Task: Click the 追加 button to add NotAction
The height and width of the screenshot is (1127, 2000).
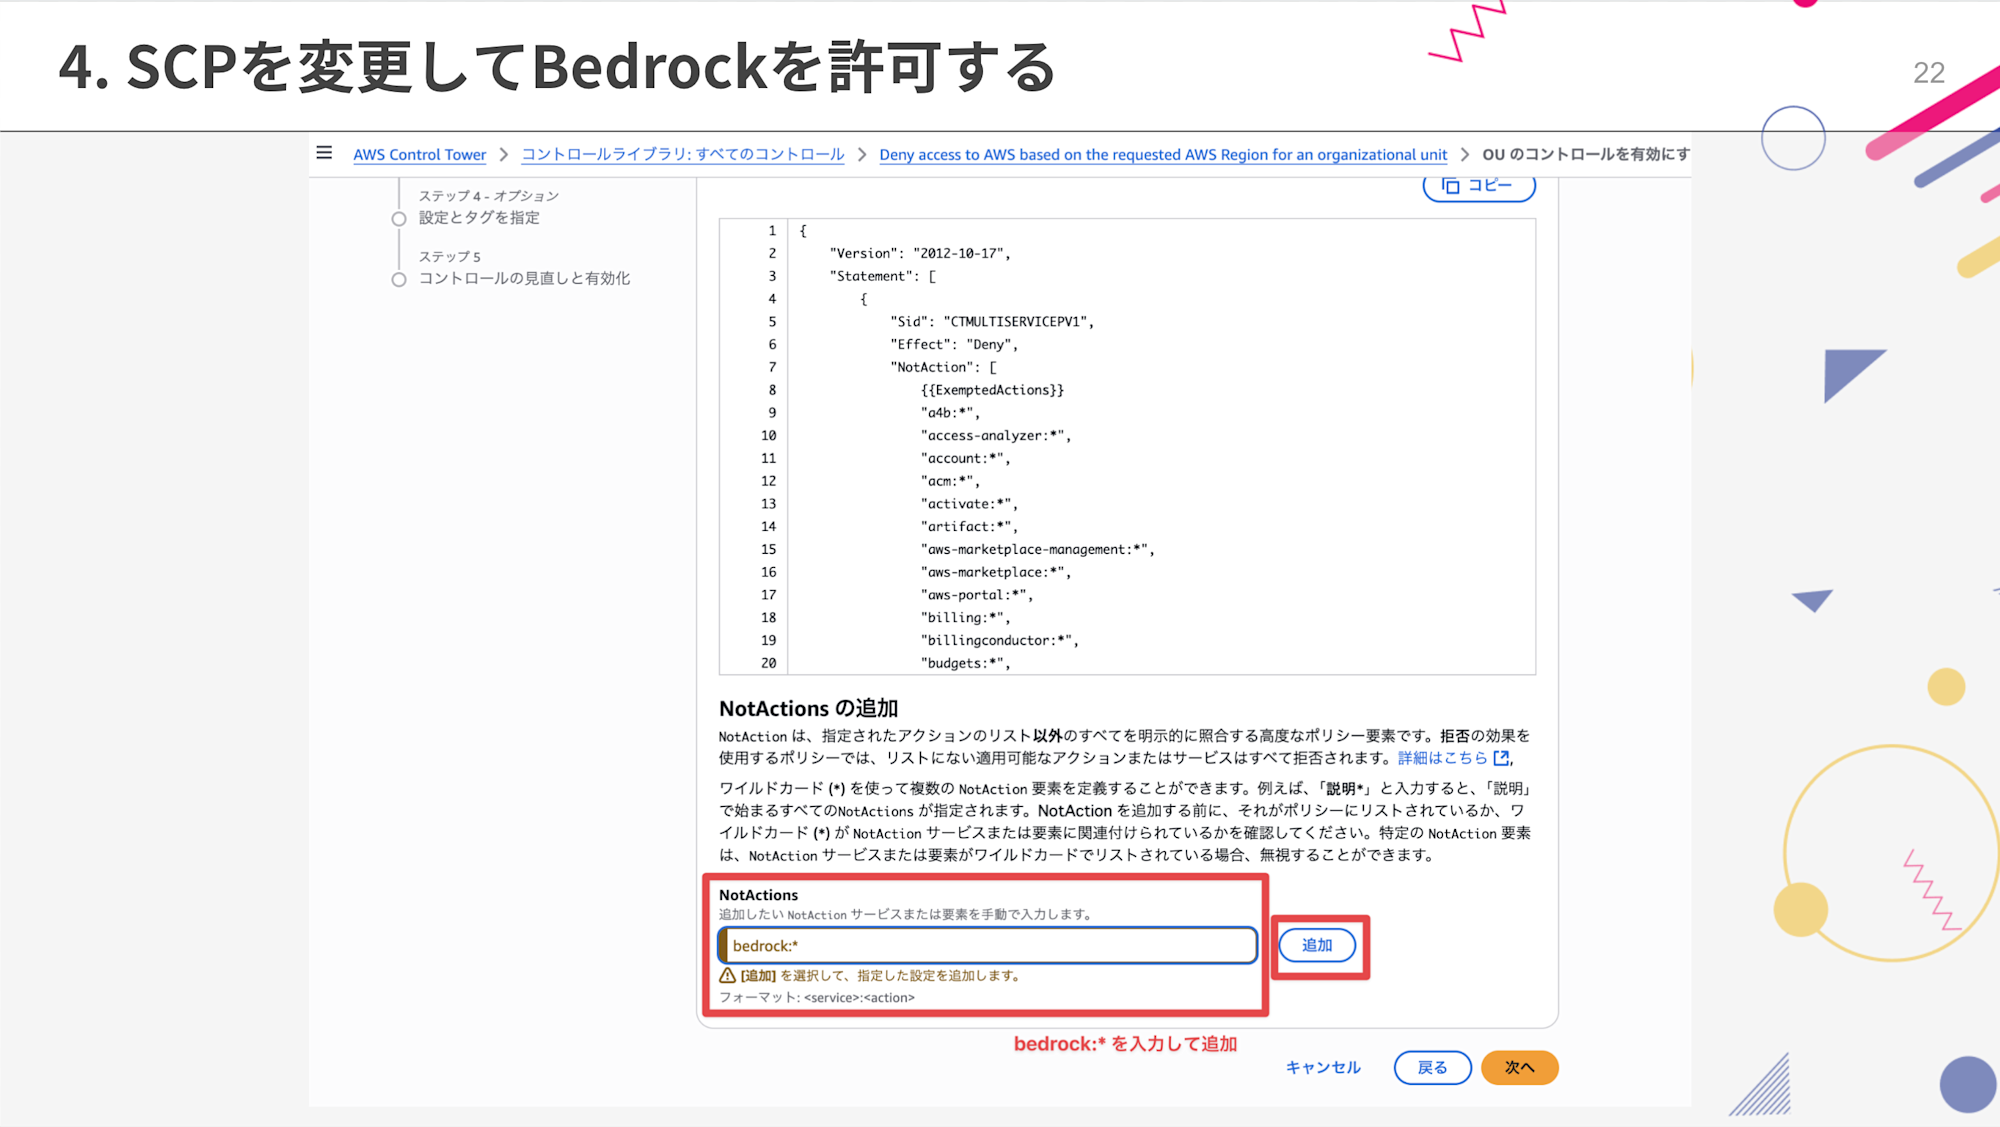Action: [1317, 945]
